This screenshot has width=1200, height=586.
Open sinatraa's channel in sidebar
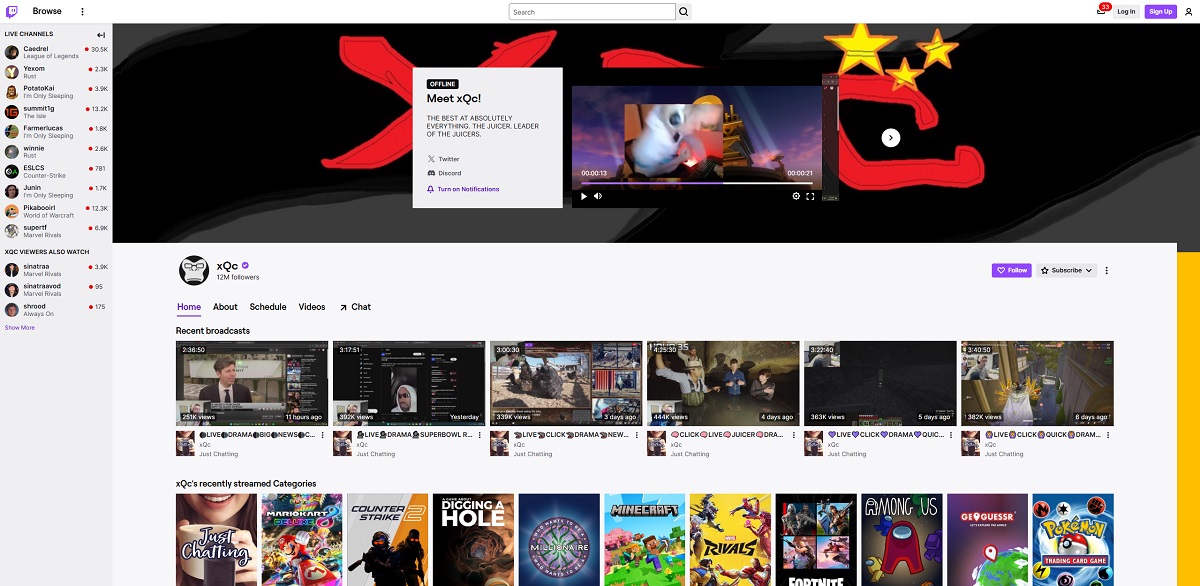[56, 270]
